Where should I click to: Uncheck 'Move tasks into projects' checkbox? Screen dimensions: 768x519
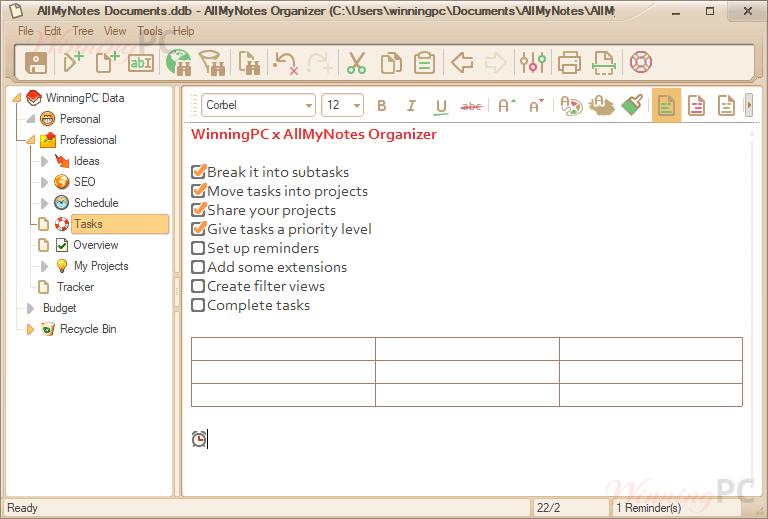tap(198, 190)
